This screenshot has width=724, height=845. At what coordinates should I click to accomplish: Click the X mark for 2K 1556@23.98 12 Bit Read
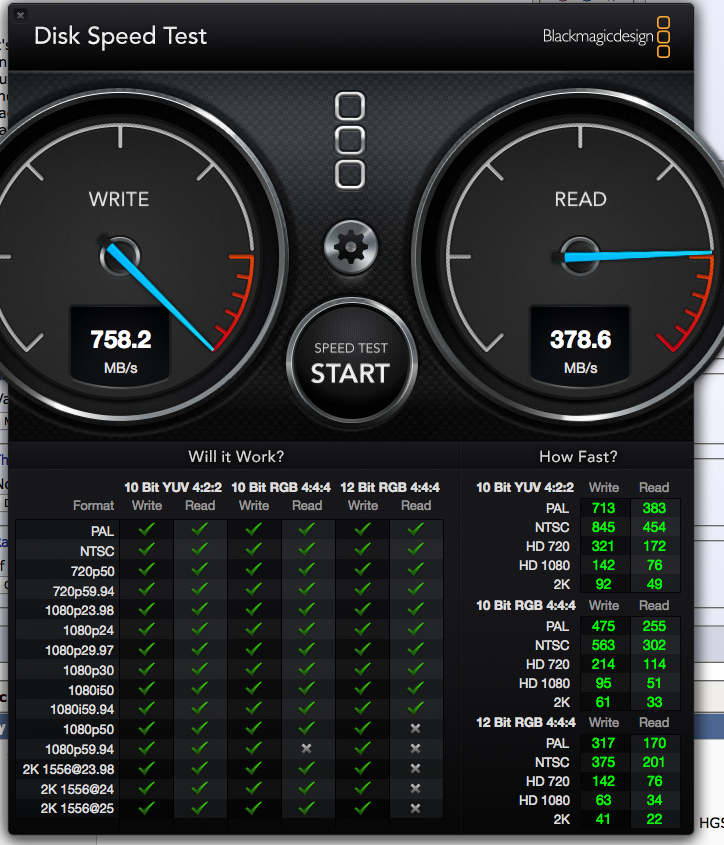click(415, 768)
